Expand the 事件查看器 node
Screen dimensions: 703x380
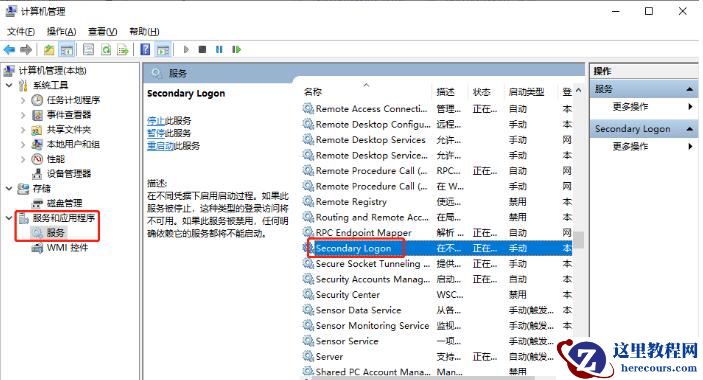point(23,115)
